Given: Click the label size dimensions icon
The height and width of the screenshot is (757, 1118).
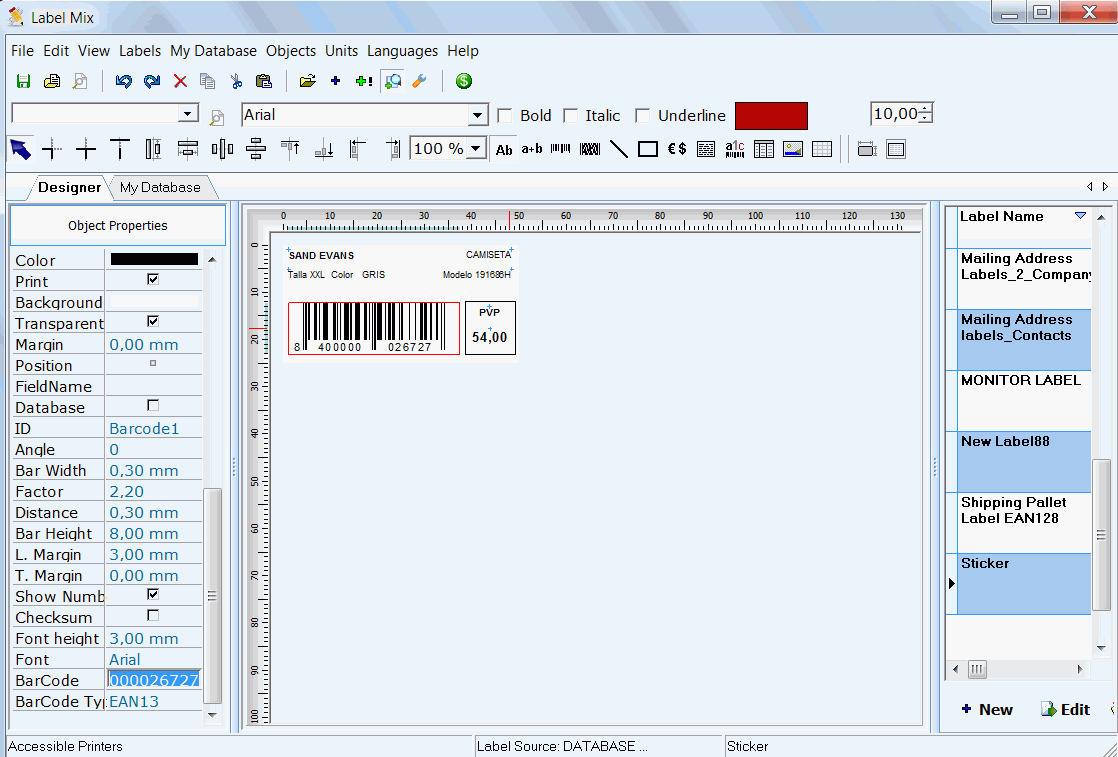Looking at the screenshot, I should coord(867,149).
